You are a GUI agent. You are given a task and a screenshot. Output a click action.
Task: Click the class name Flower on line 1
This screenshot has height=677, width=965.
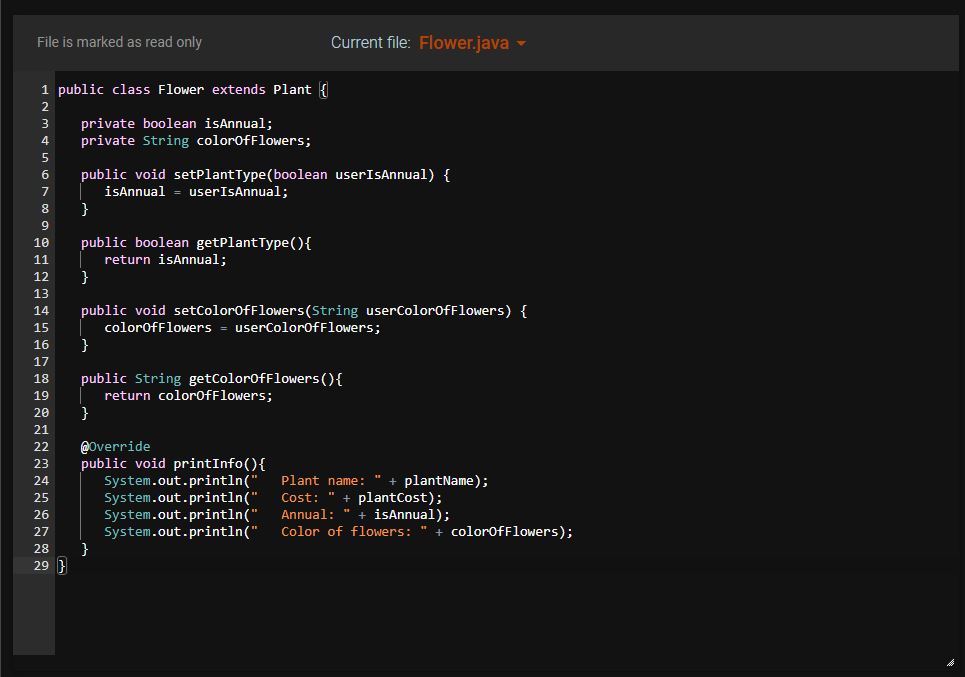coord(181,89)
